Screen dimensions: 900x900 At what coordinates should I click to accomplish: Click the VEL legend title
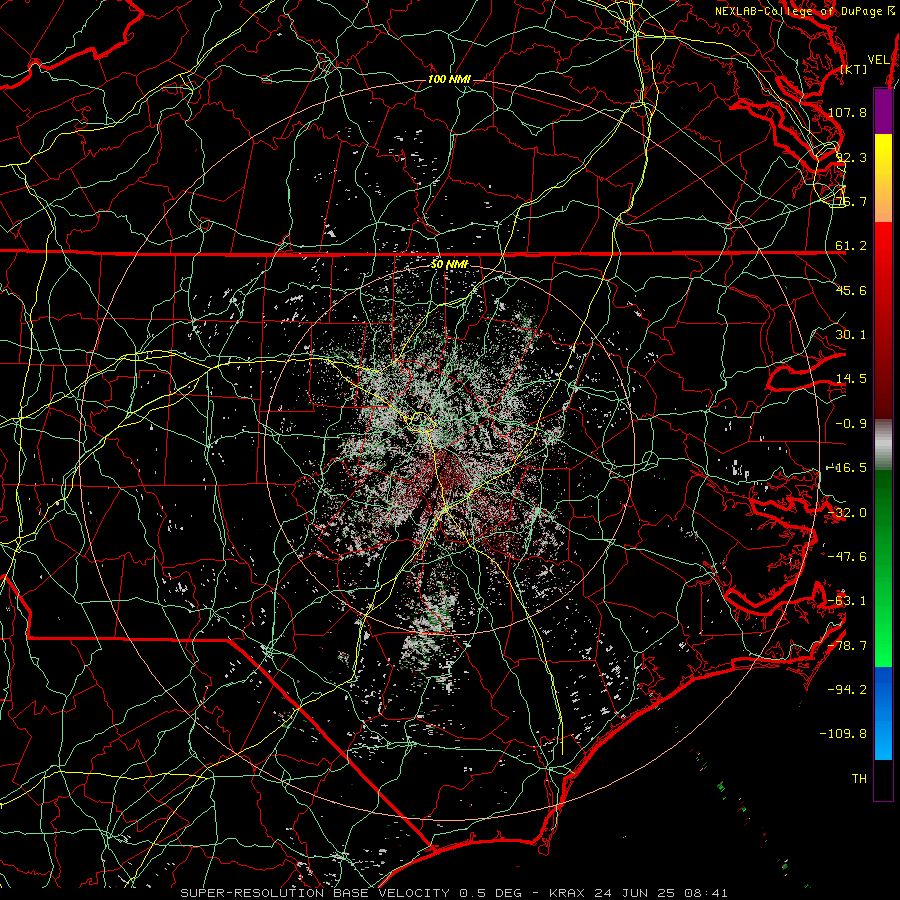879,60
